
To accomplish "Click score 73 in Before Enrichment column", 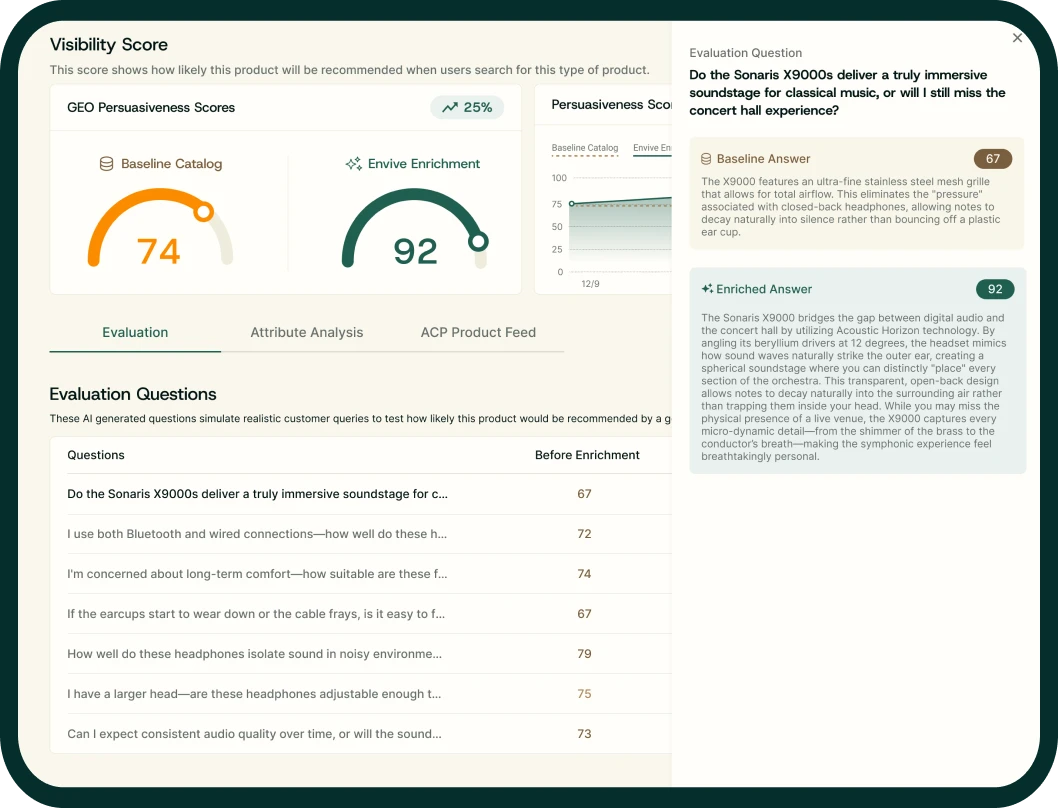I will tap(584, 734).
